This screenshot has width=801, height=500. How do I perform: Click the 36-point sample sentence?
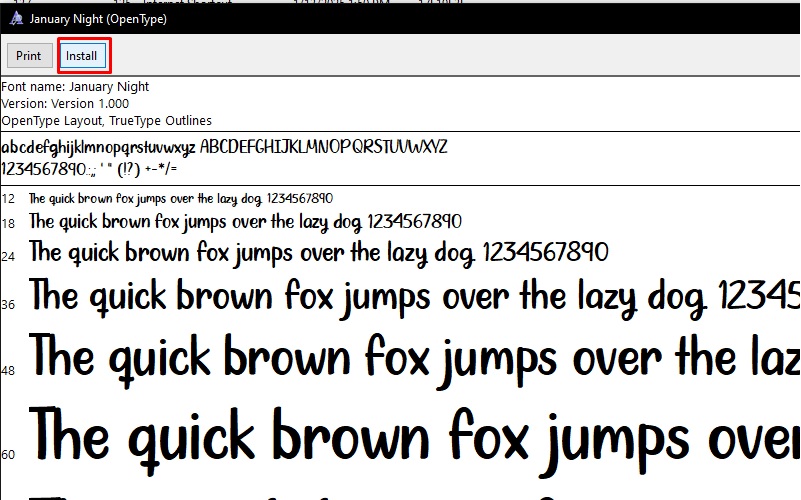tap(414, 298)
